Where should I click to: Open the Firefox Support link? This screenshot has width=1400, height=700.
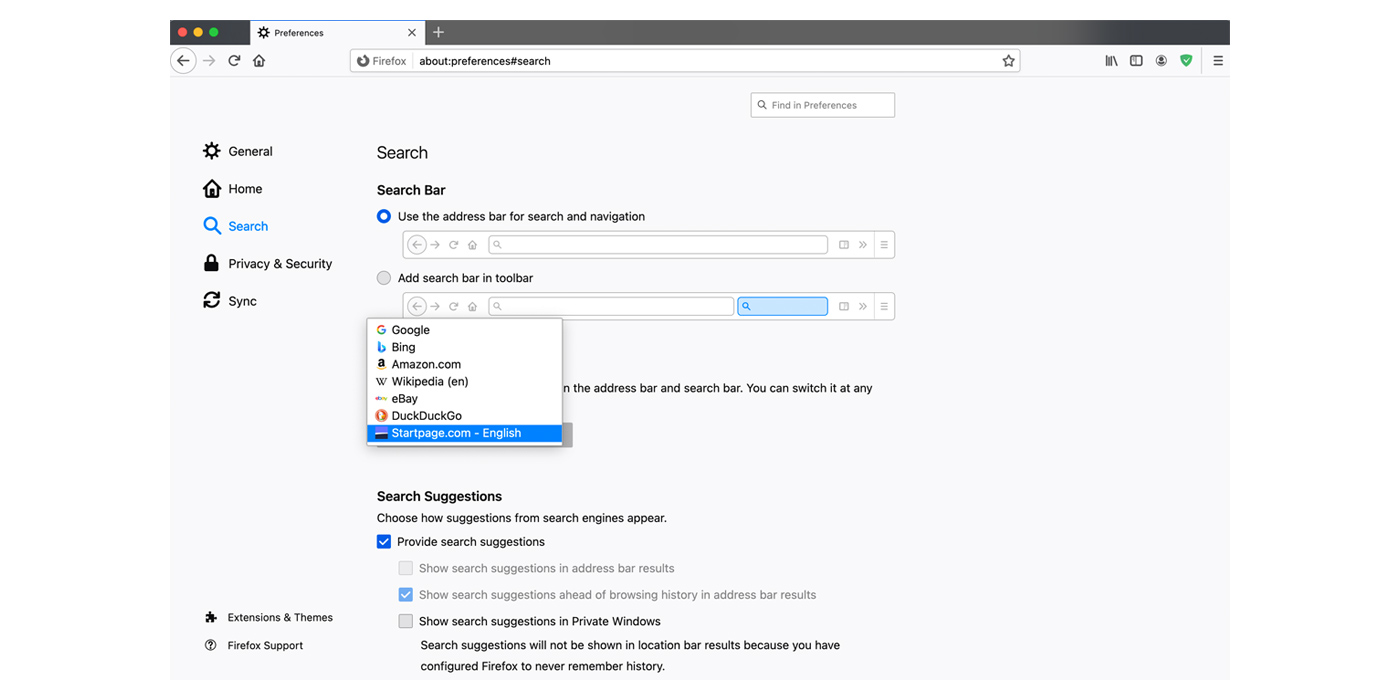[264, 646]
